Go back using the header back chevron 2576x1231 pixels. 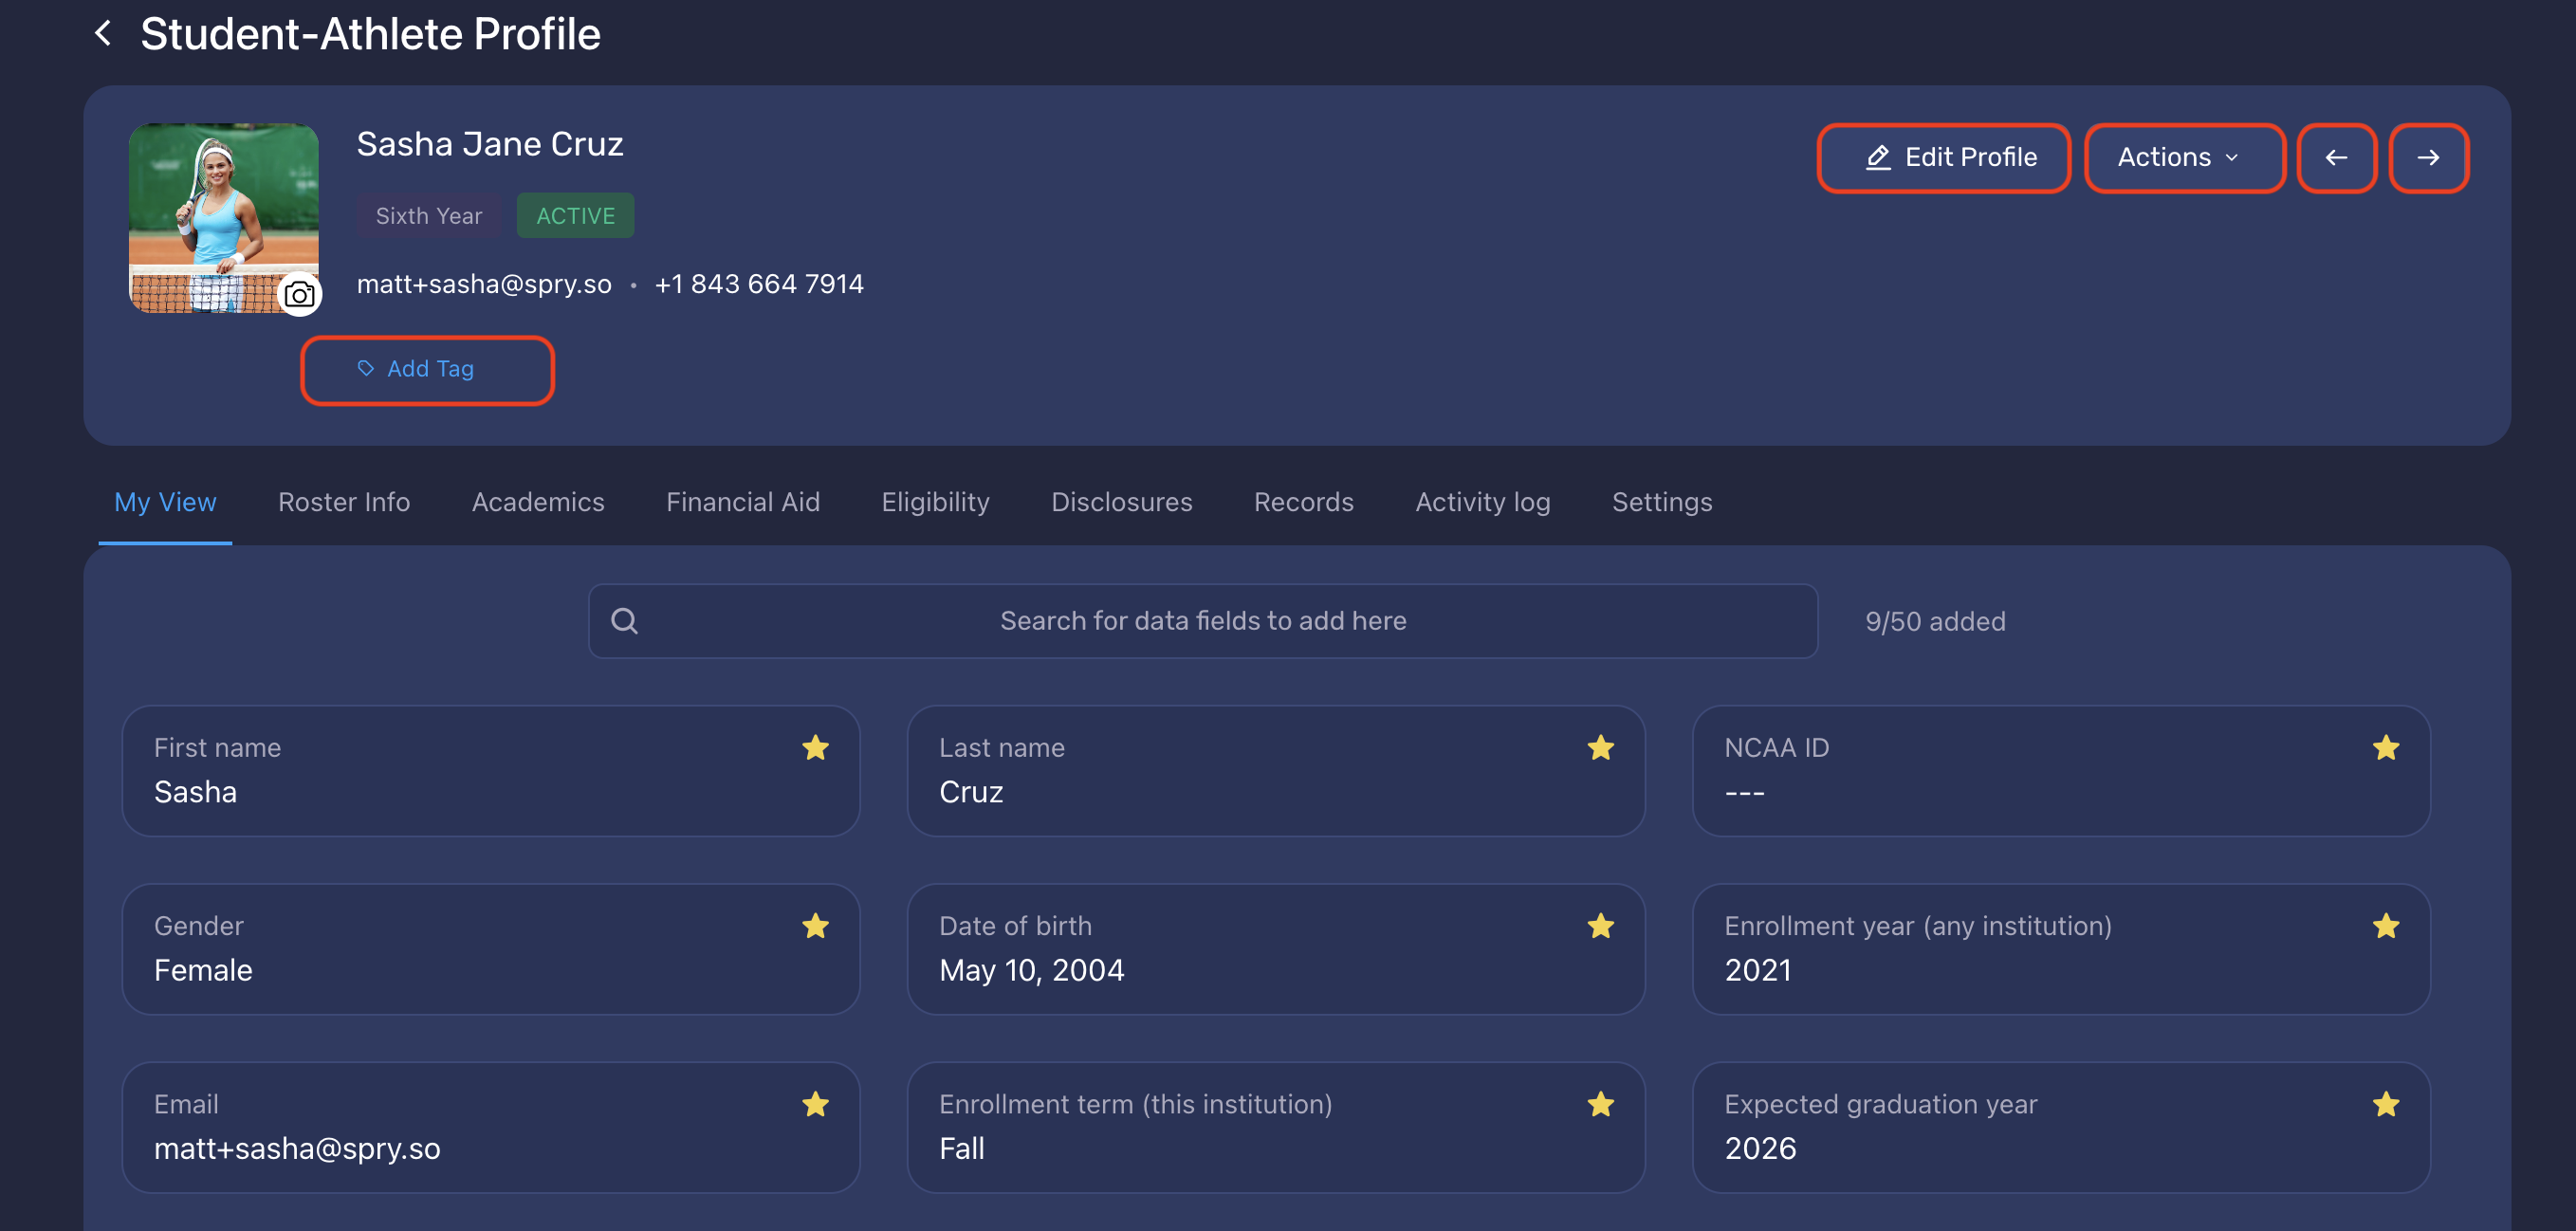(102, 33)
